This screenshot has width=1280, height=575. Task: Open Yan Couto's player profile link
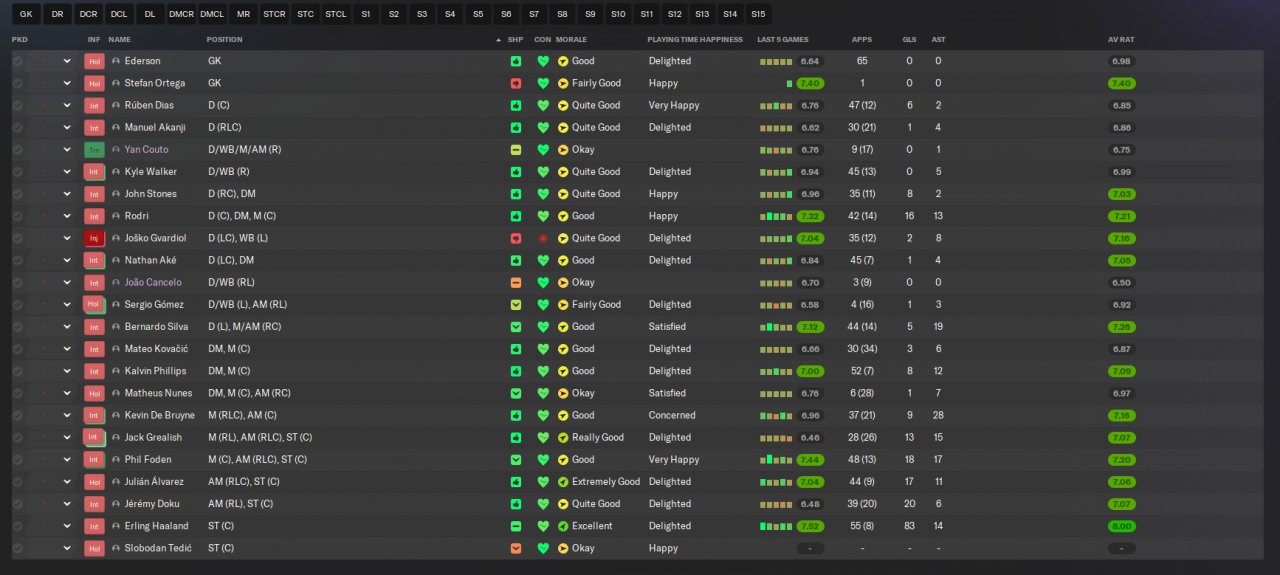click(x=146, y=150)
